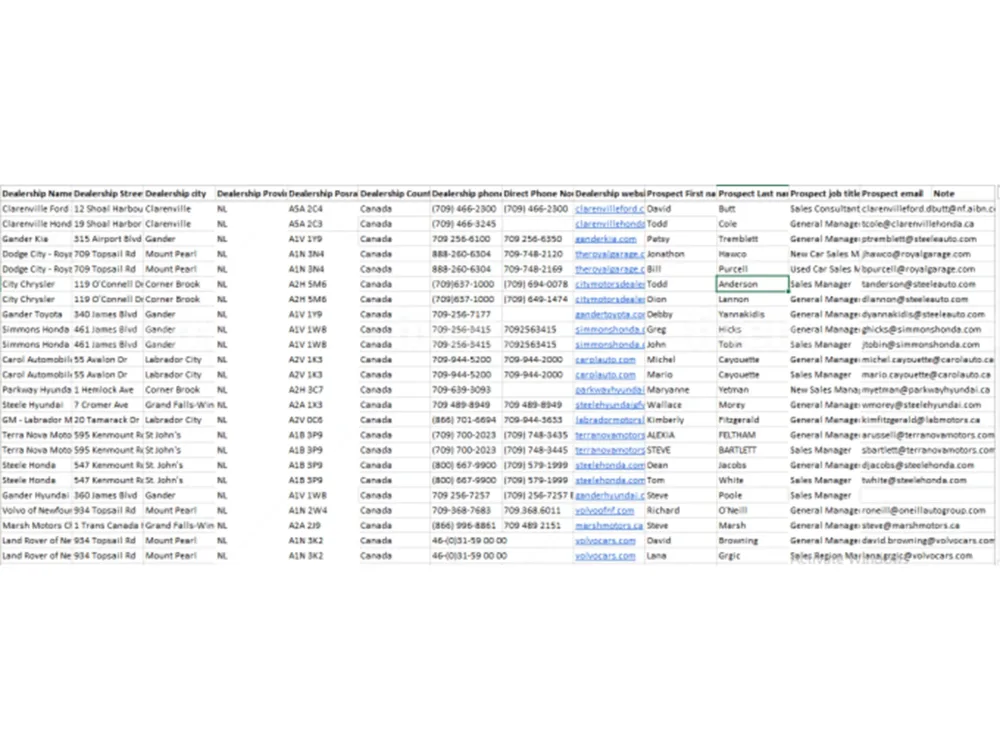Open the marshmotors.ca link
The image size is (1000, 750).
[x=608, y=526]
